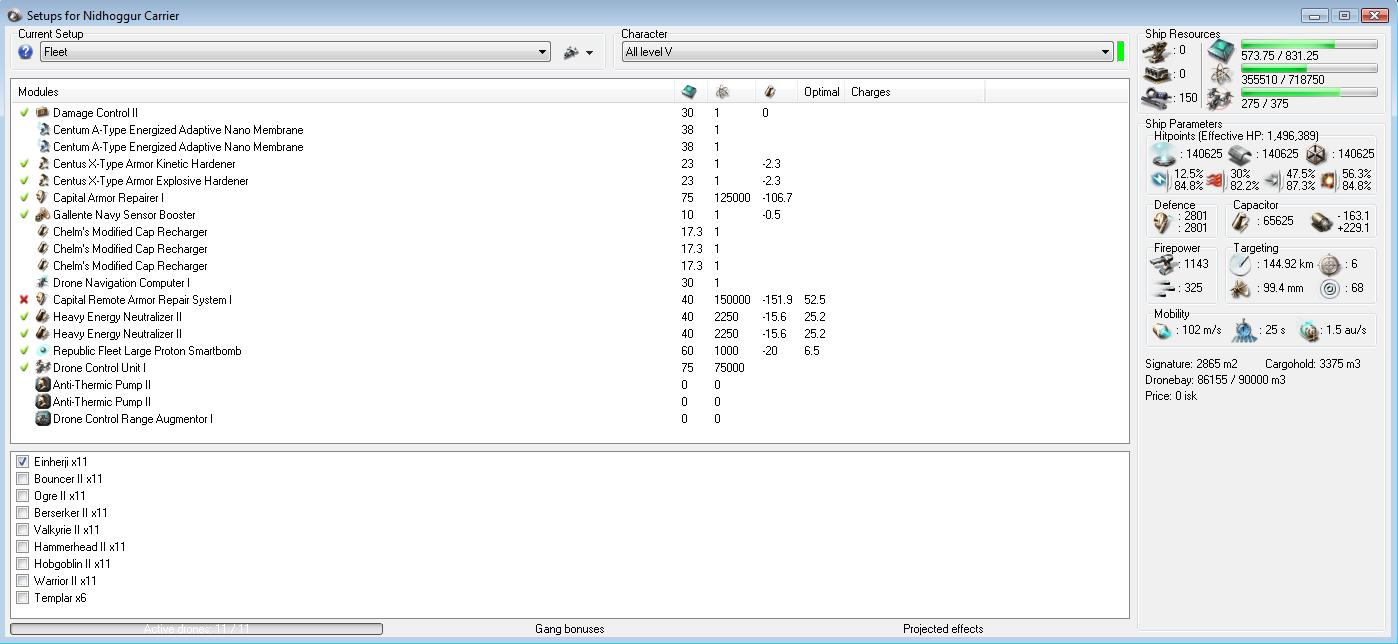Click the targeting range icon showing 144.92 km
The height and width of the screenshot is (644, 1398).
click(x=1241, y=264)
